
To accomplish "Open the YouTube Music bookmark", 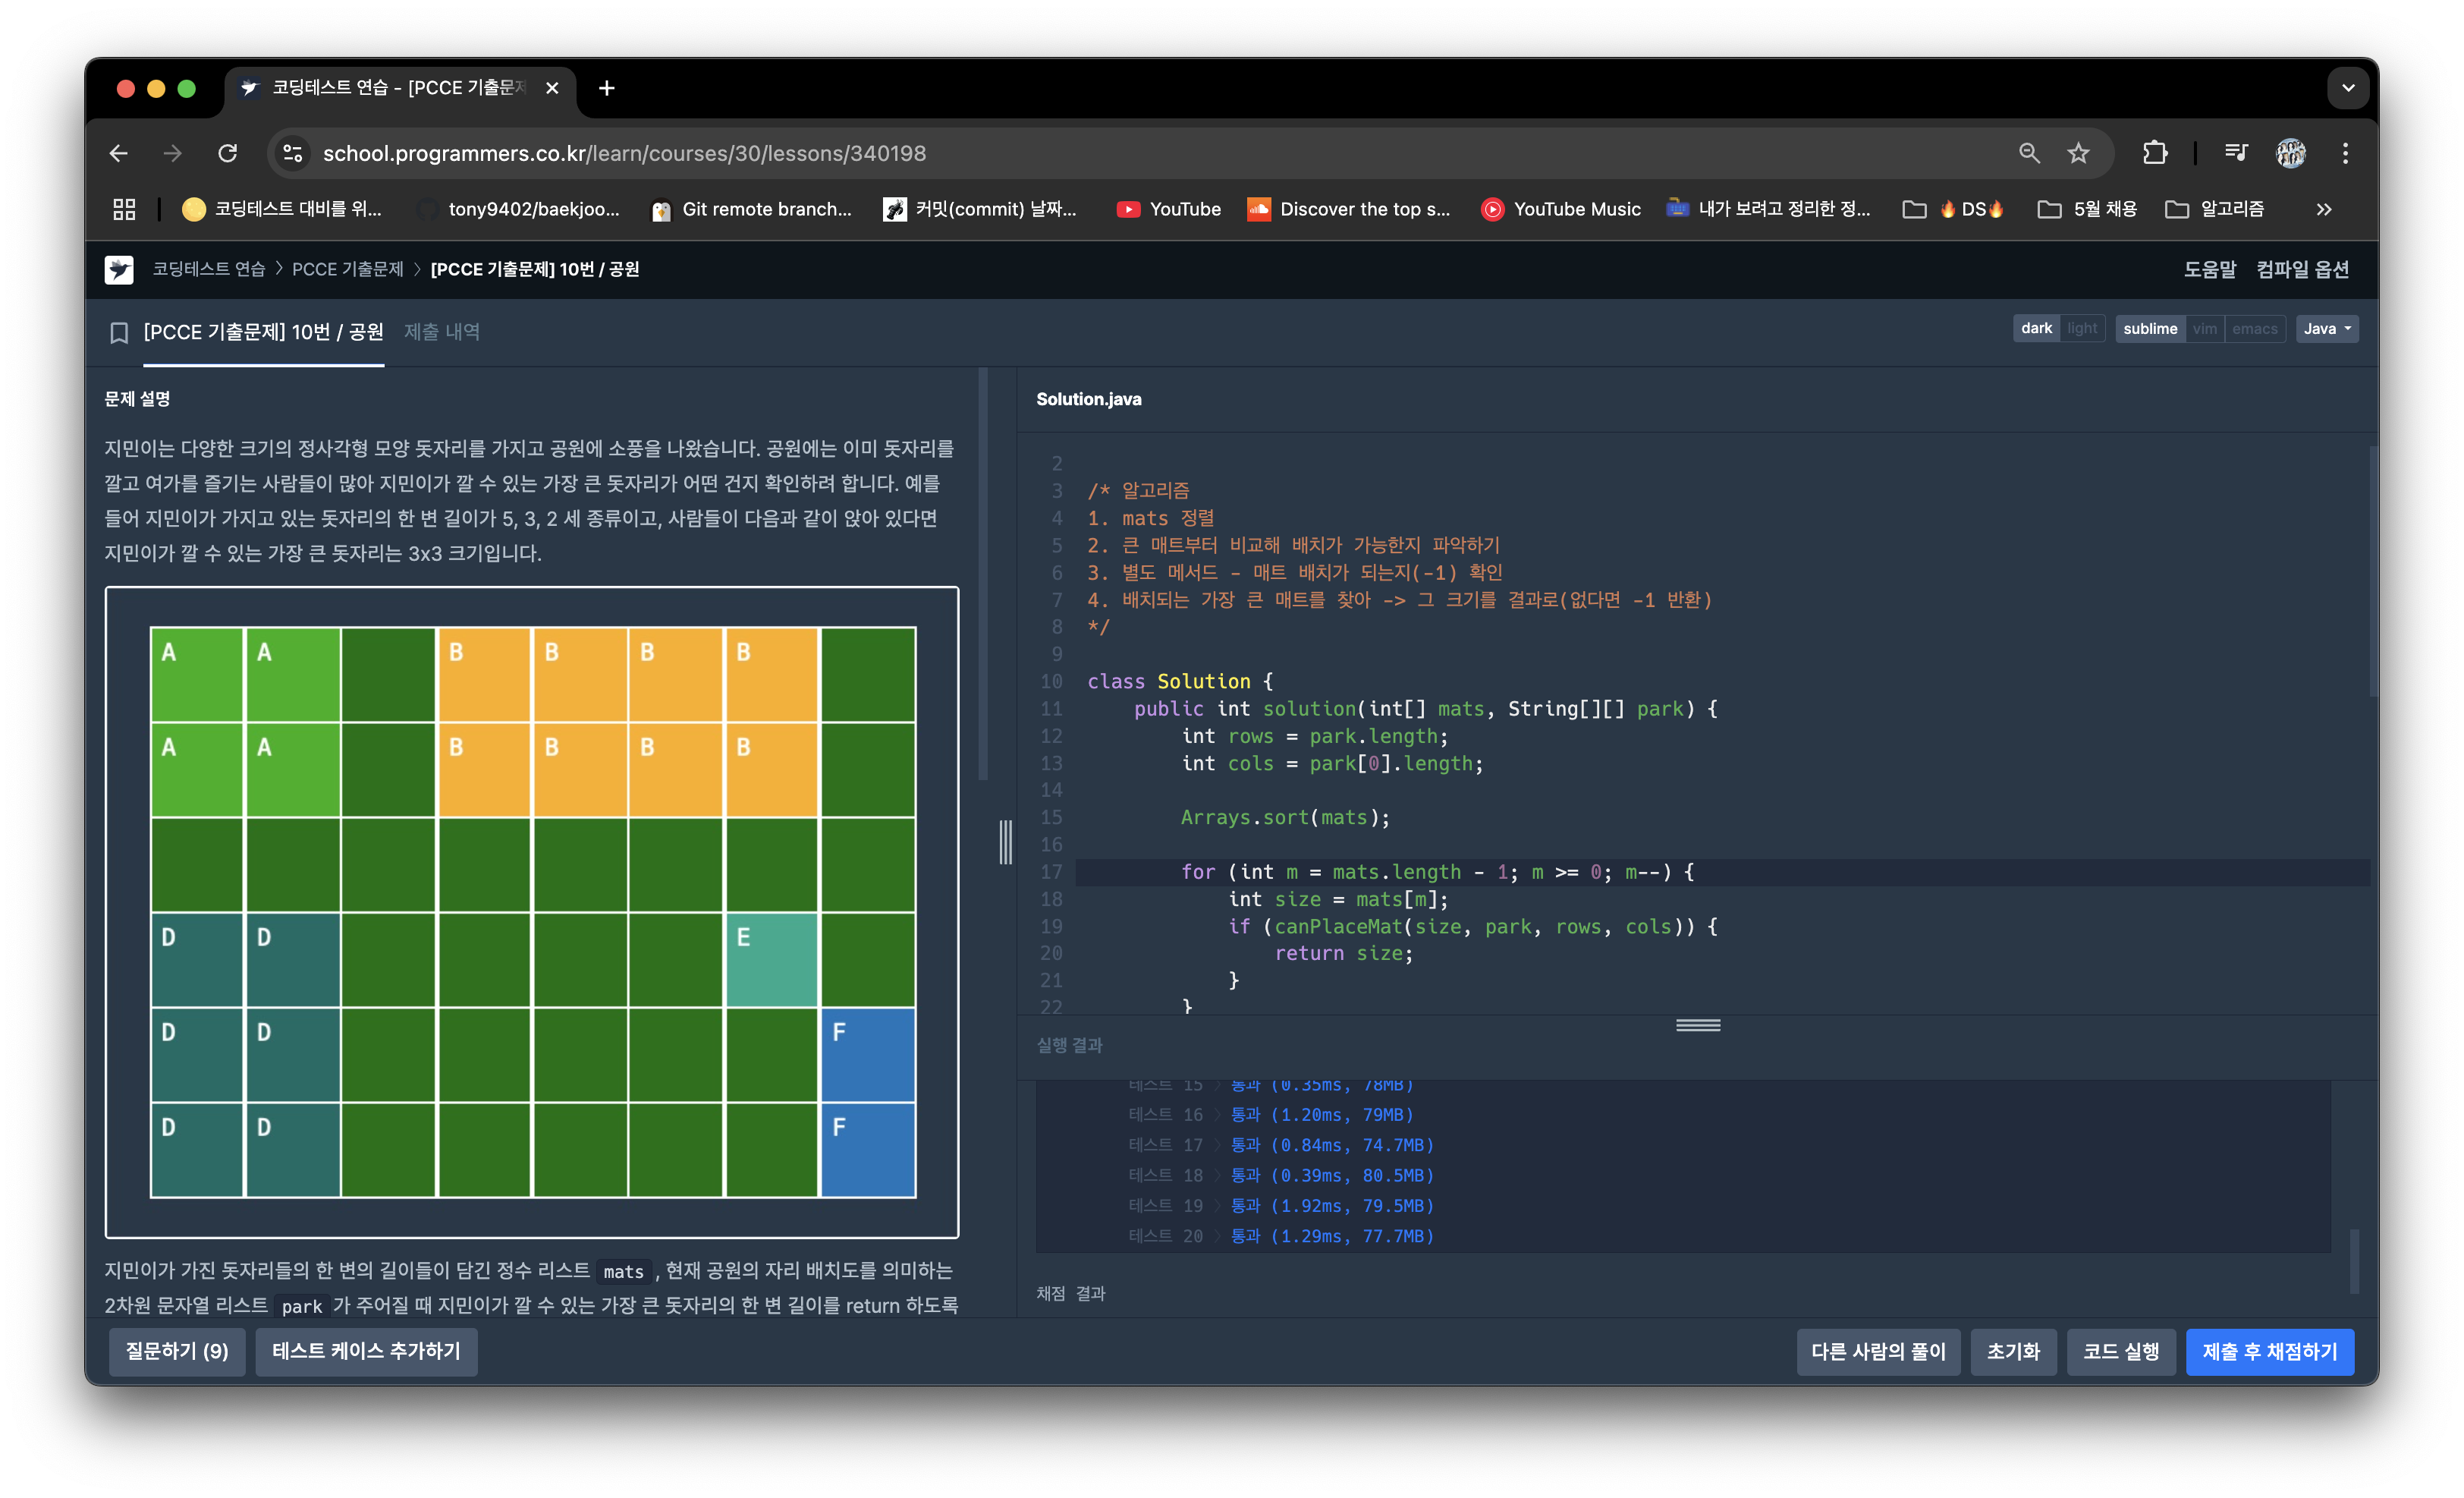I will point(1560,209).
